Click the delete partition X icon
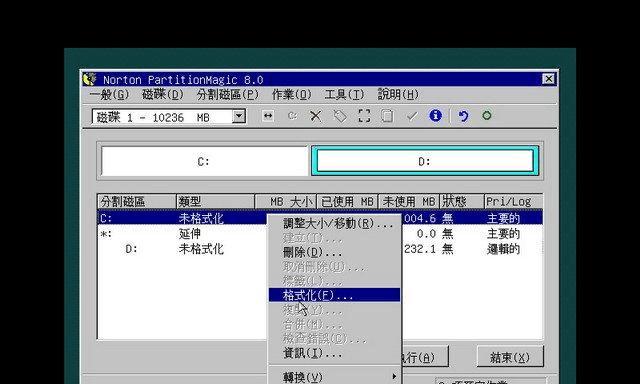This screenshot has height=384, width=640. point(316,116)
